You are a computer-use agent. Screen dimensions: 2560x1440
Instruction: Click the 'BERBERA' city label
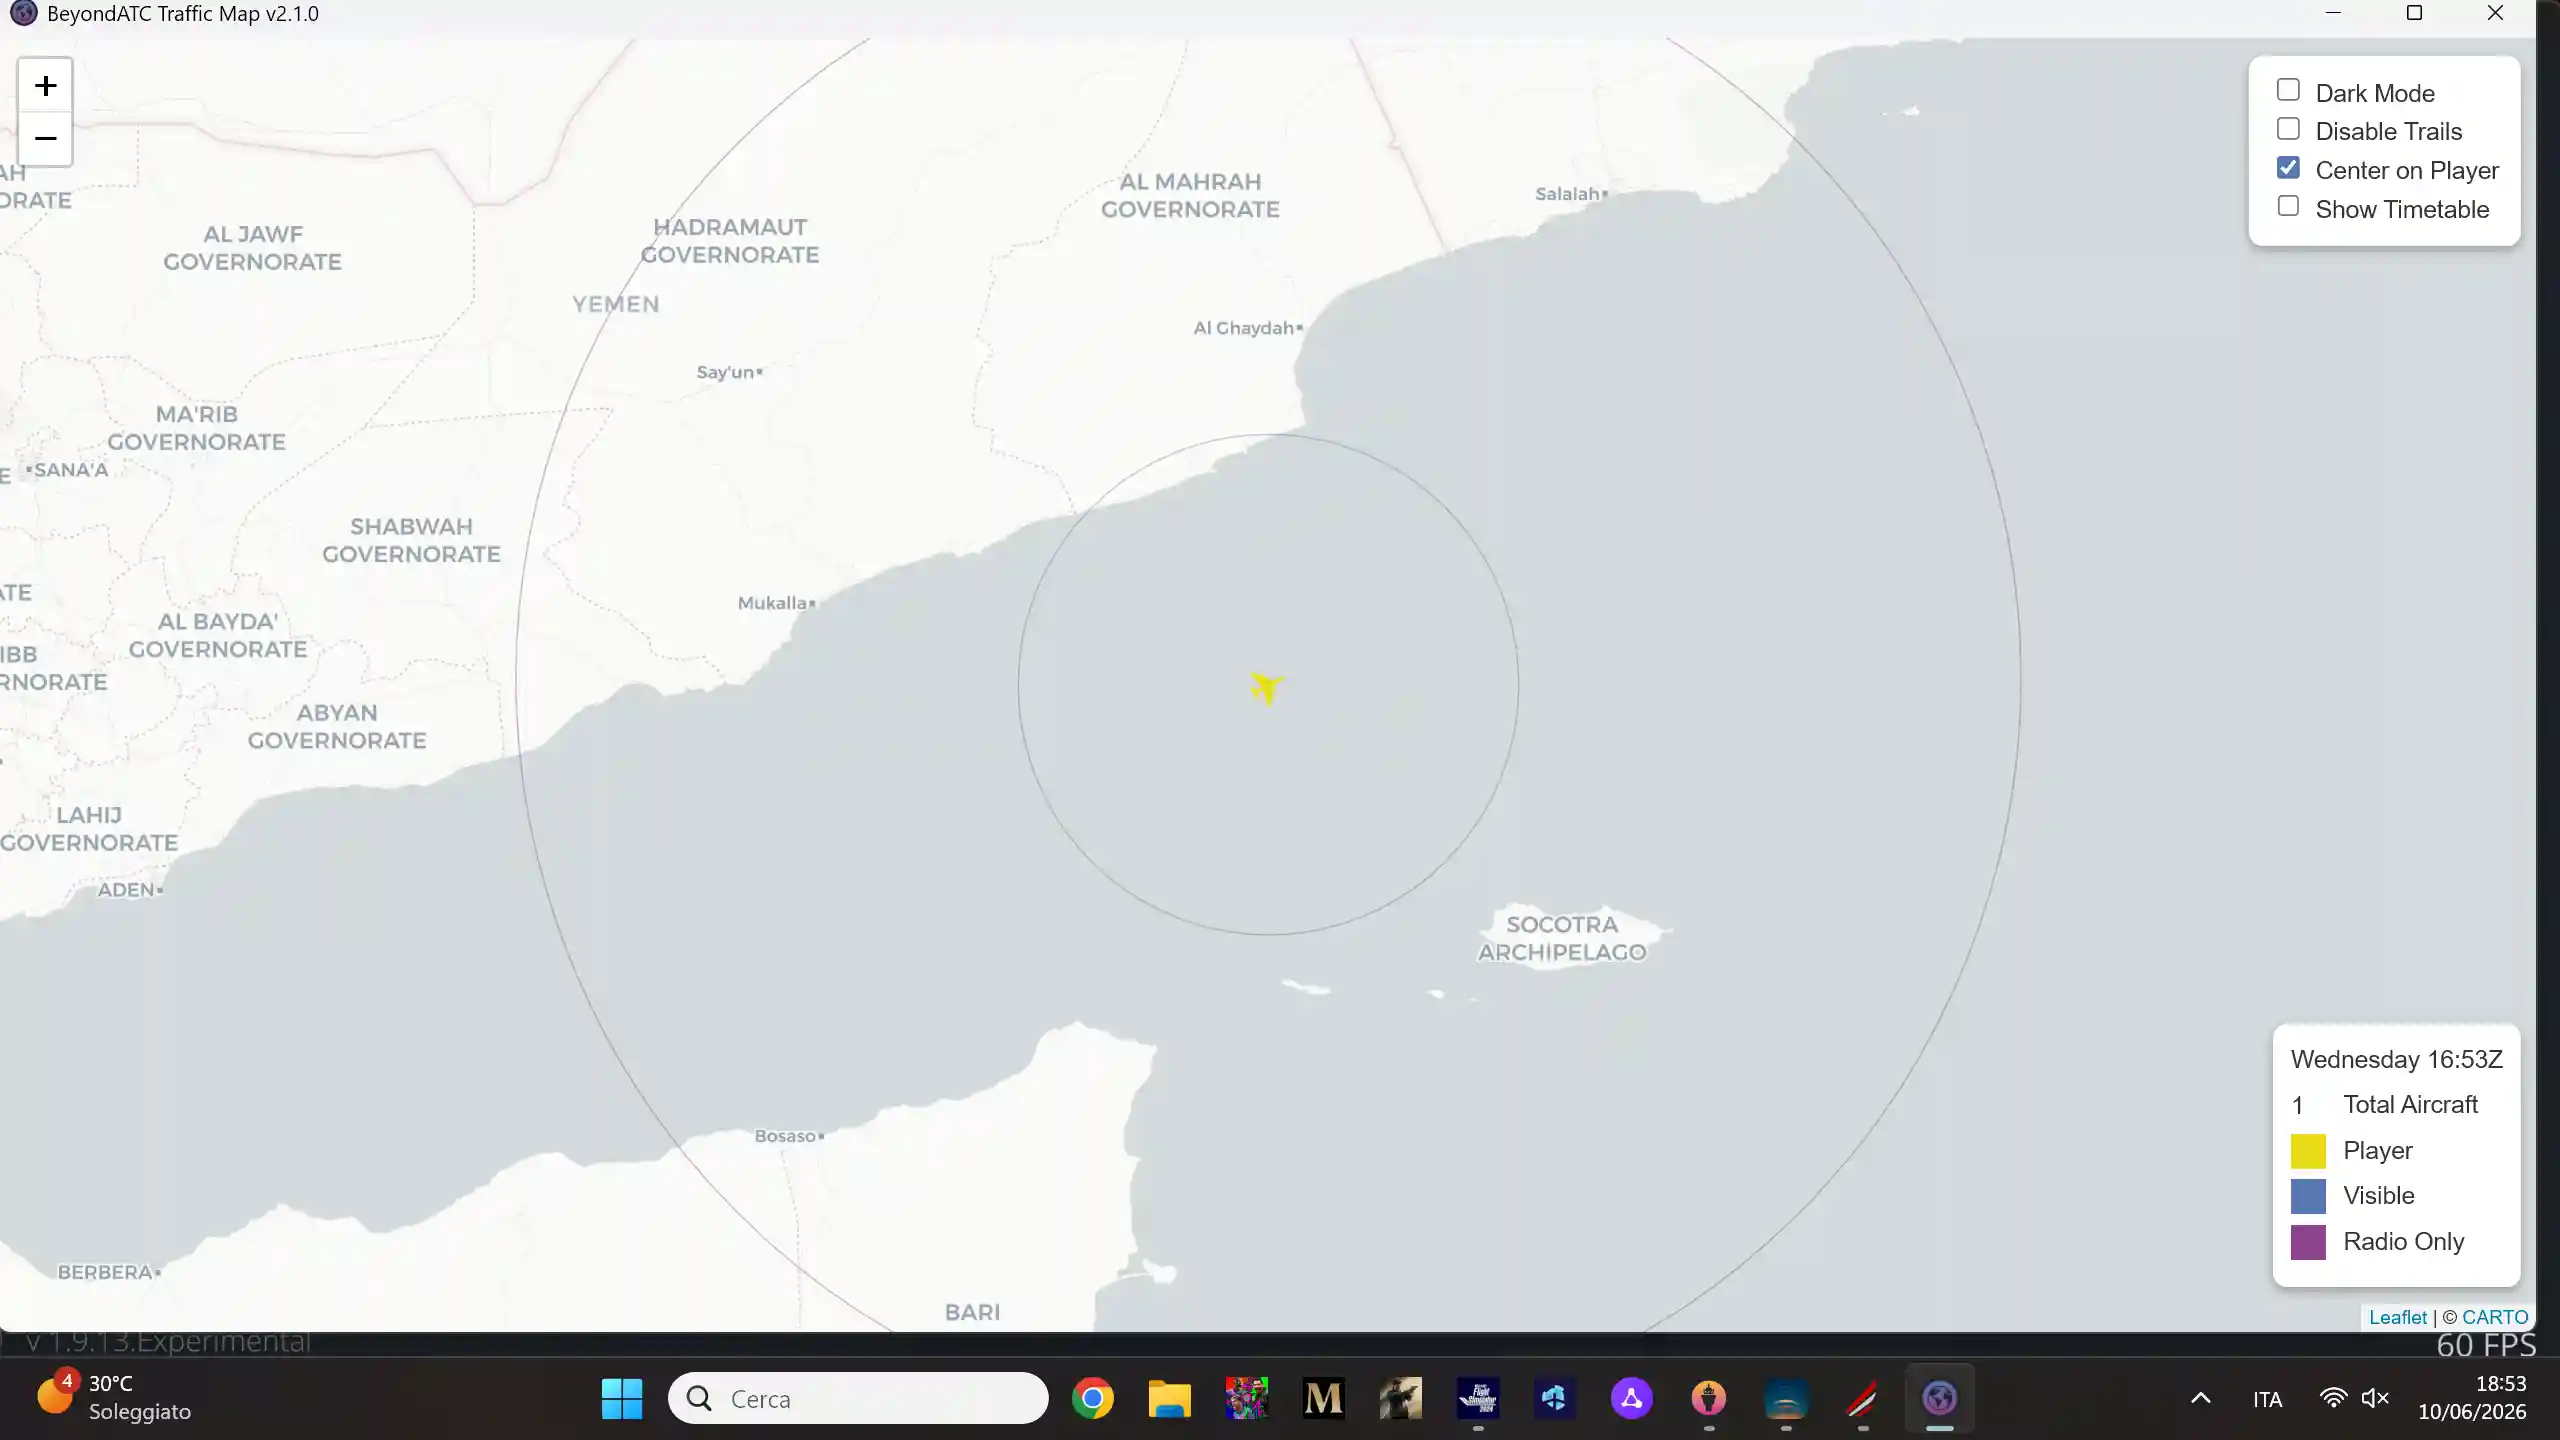pyautogui.click(x=105, y=1272)
